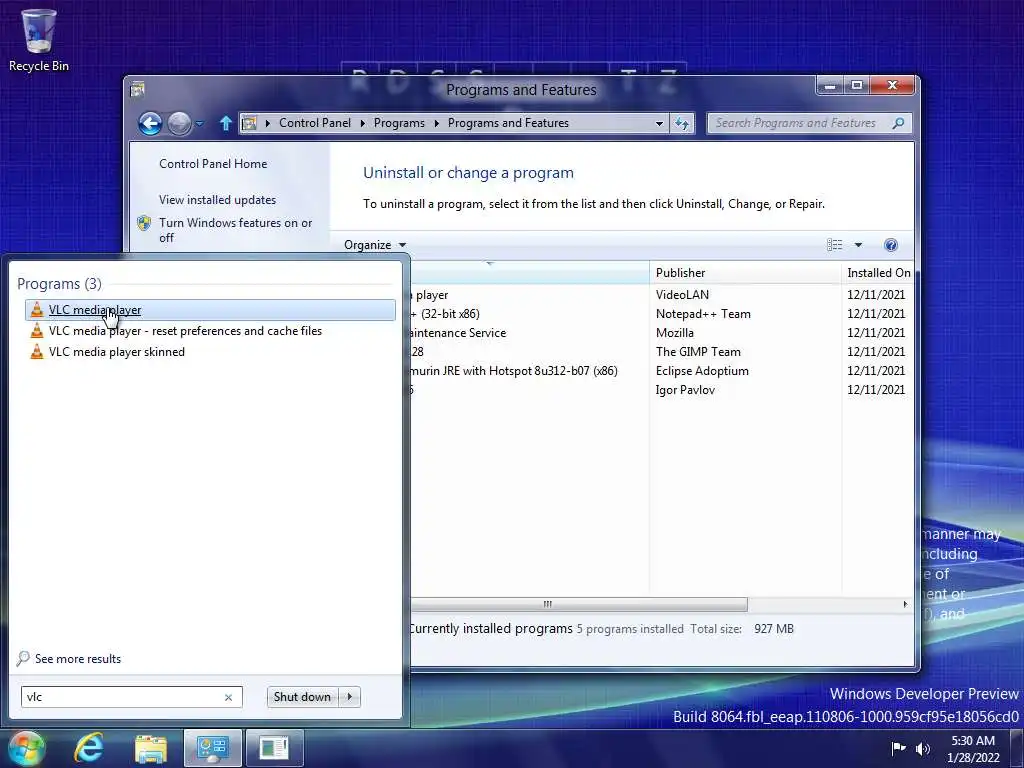Select the Eclipse Adoptium row
The height and width of the screenshot is (768, 1024).
(660, 371)
